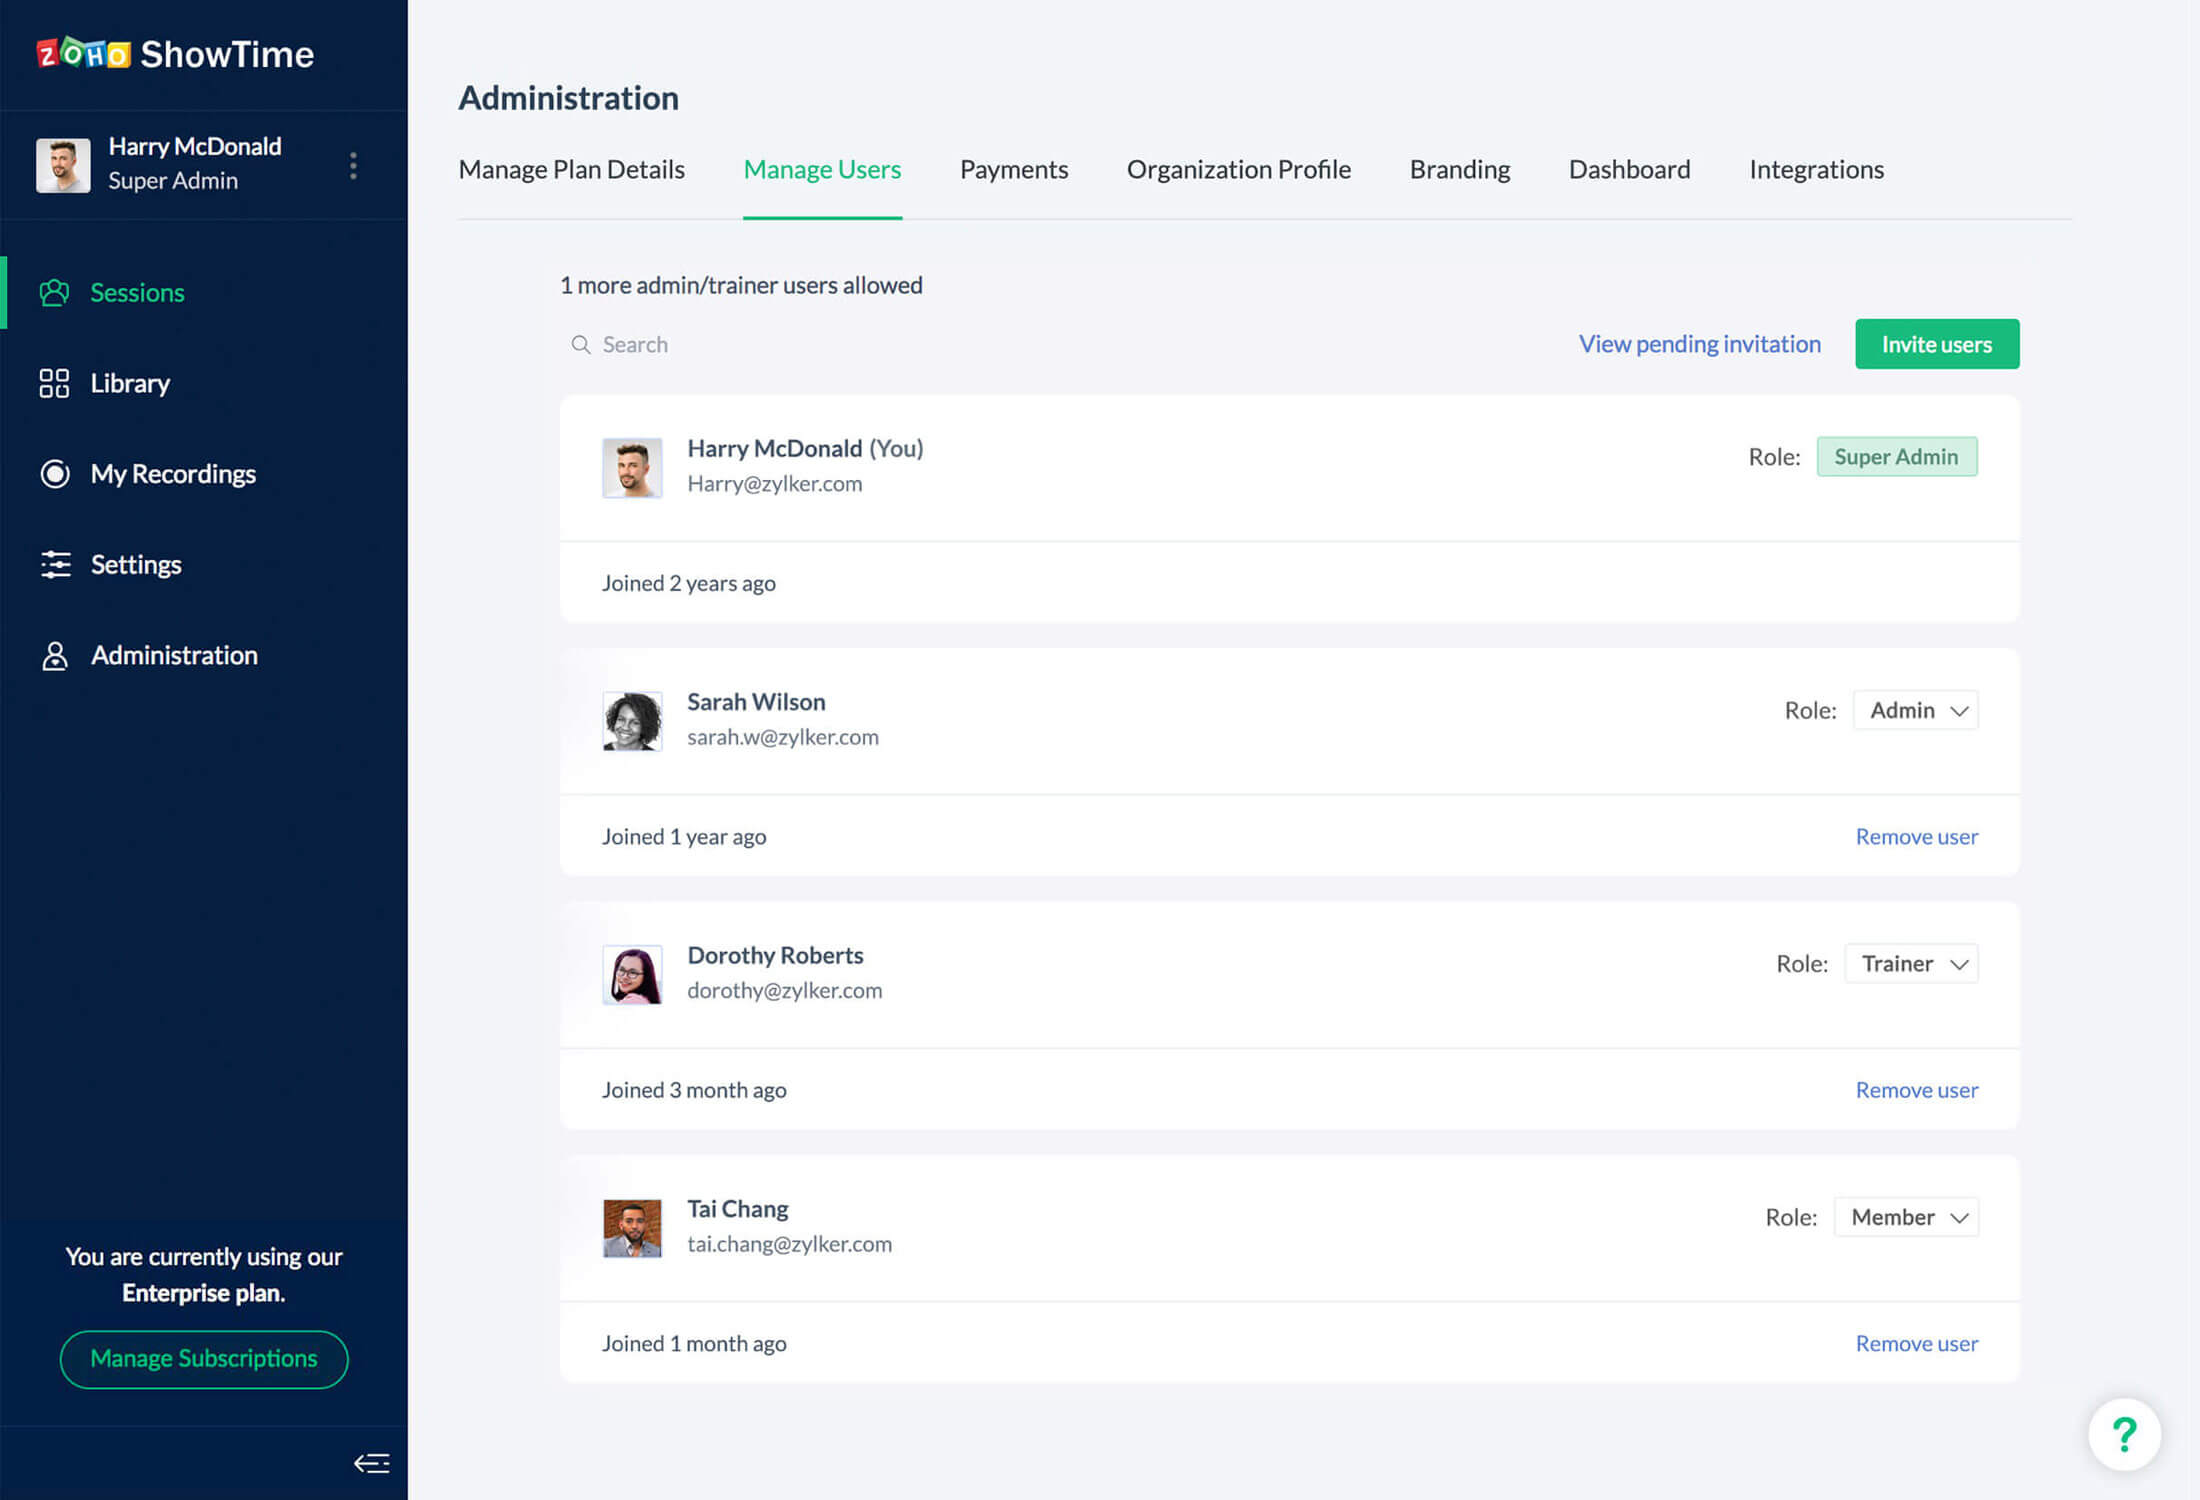The height and width of the screenshot is (1500, 2200).
Task: Expand Tai Chang's Member role dropdown
Action: 1905,1217
